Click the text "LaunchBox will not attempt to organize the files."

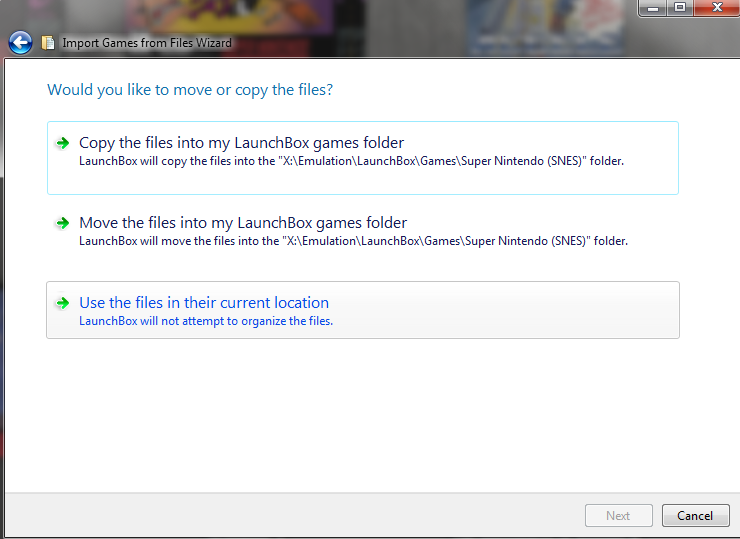coord(206,321)
